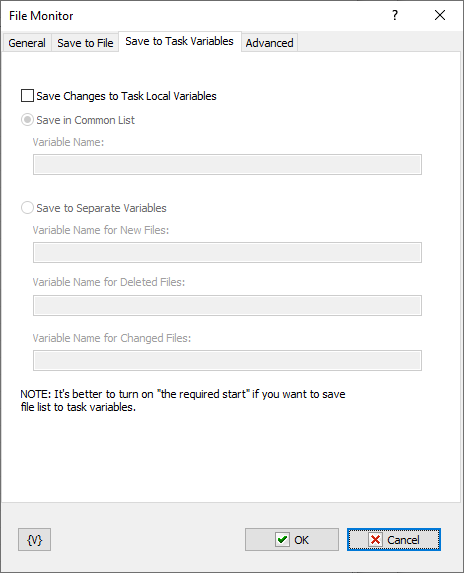Open the Save to File tab
Screen dimensions: 464x573
point(85,43)
